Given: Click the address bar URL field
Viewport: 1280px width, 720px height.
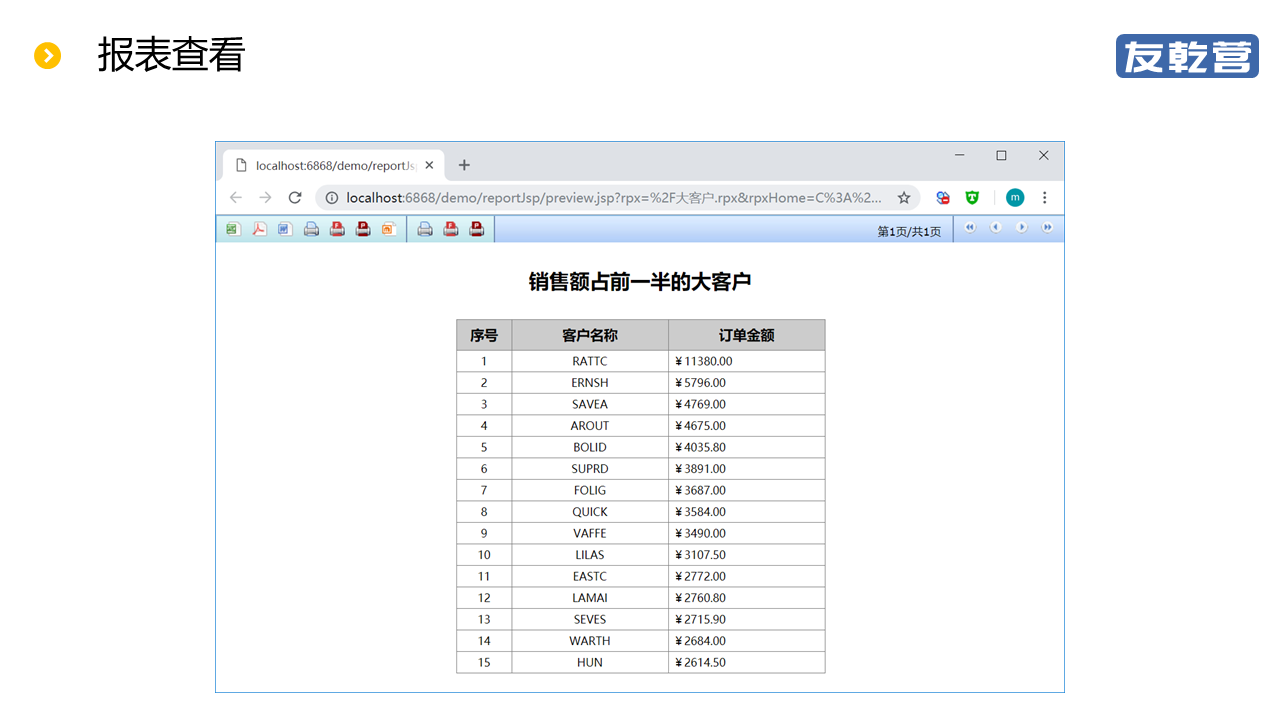Looking at the screenshot, I should coord(610,198).
